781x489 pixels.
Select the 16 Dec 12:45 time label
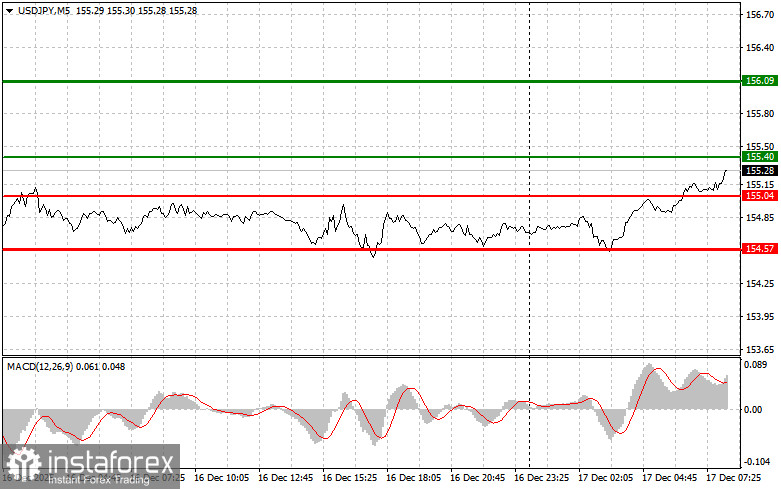[285, 478]
